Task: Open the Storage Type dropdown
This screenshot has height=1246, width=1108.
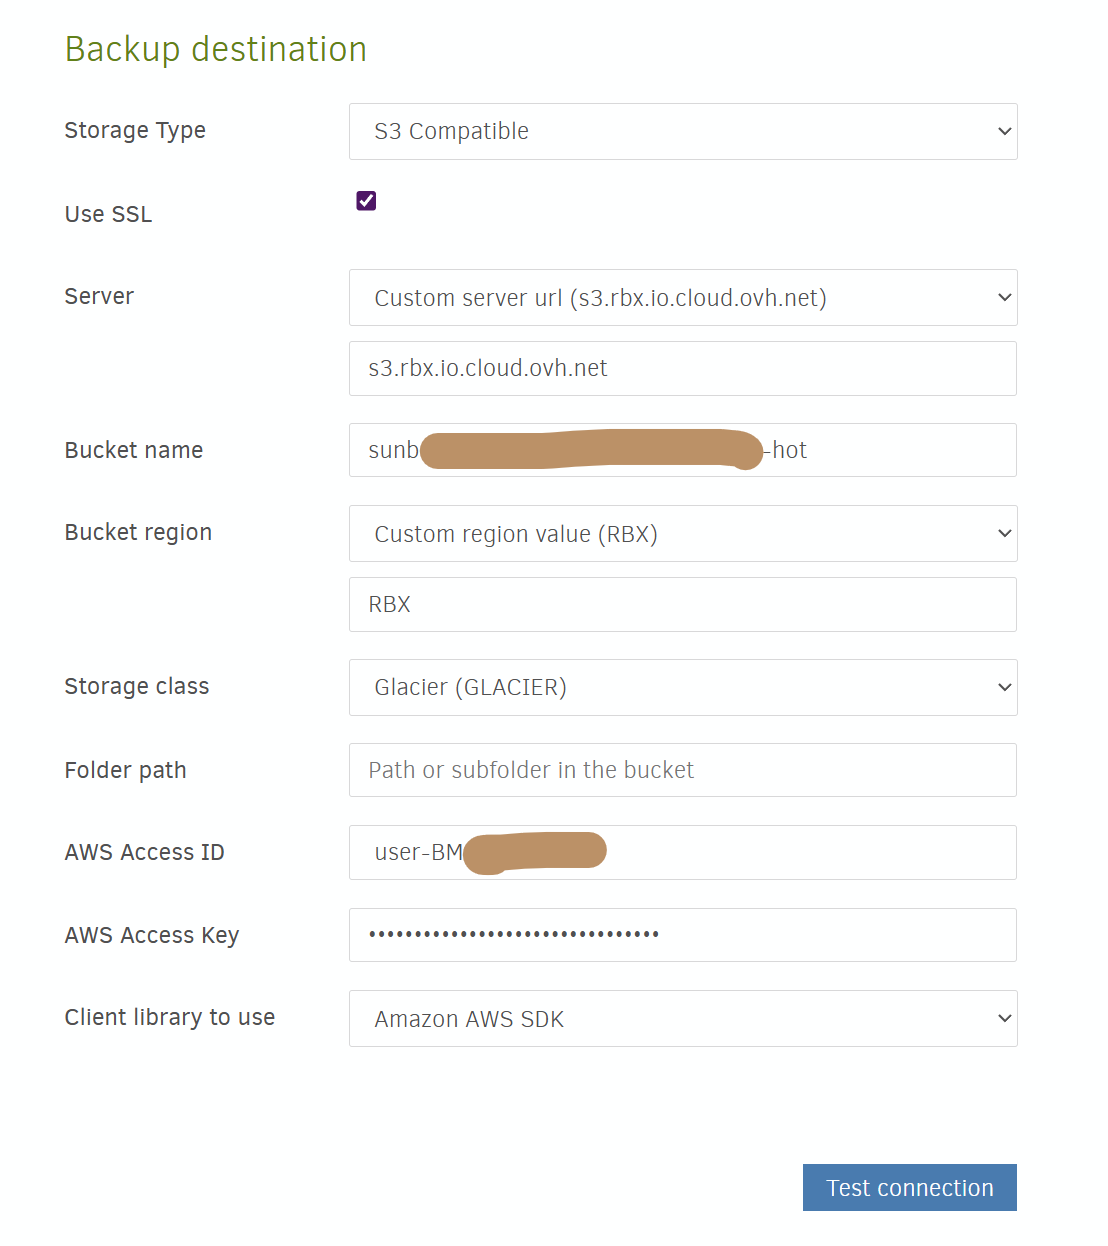Action: click(x=682, y=131)
